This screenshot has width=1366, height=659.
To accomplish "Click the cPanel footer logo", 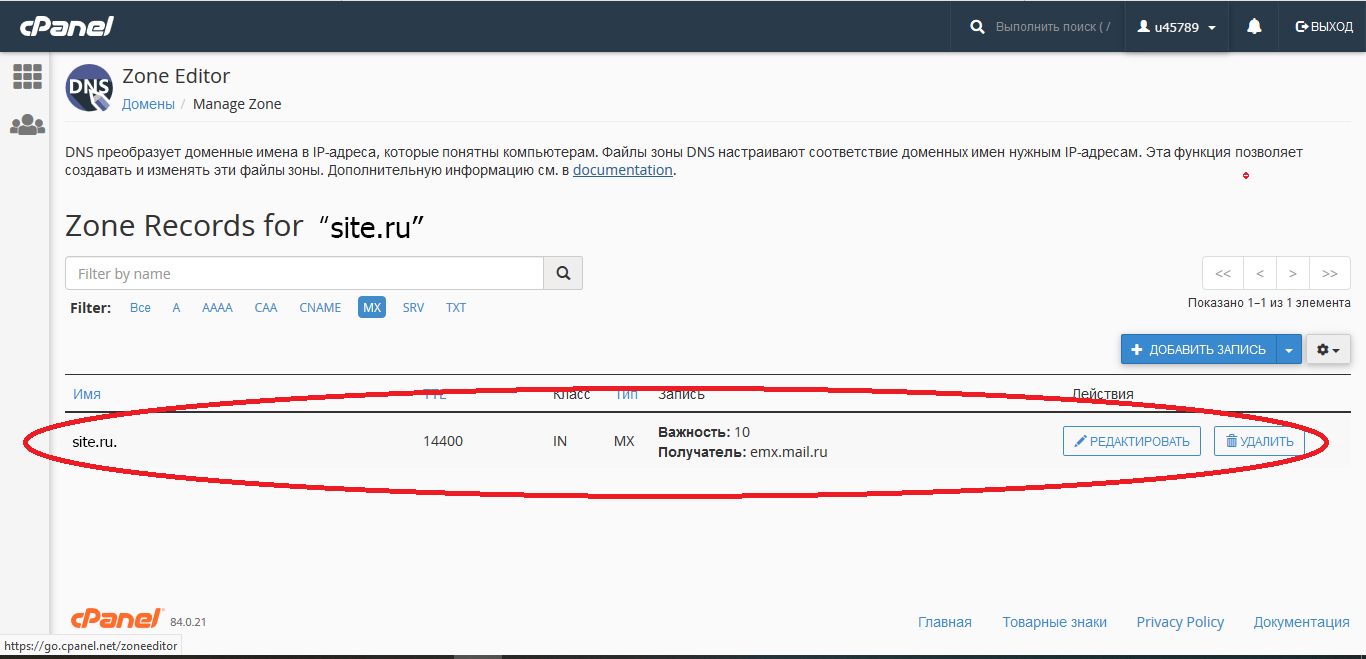I will (x=116, y=619).
